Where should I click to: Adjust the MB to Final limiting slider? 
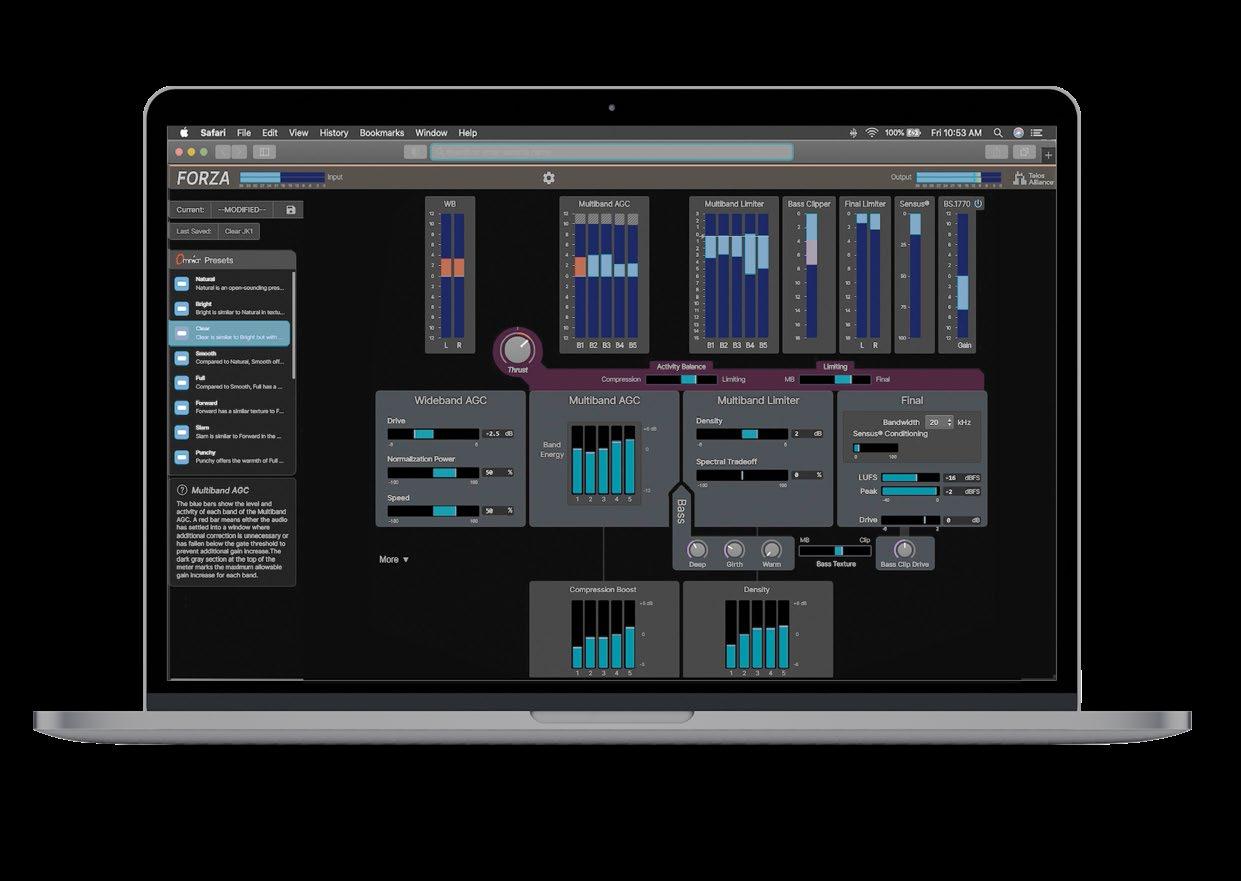[835, 379]
